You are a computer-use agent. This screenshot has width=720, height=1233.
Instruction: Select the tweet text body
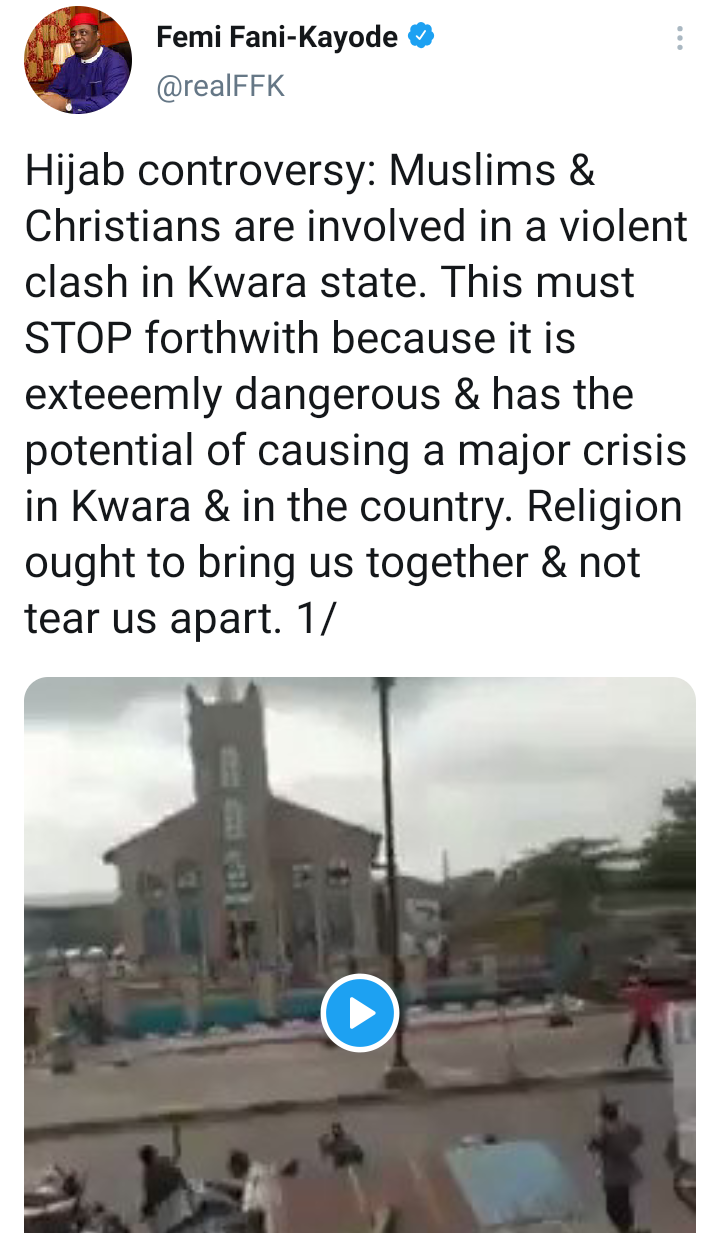(356, 395)
